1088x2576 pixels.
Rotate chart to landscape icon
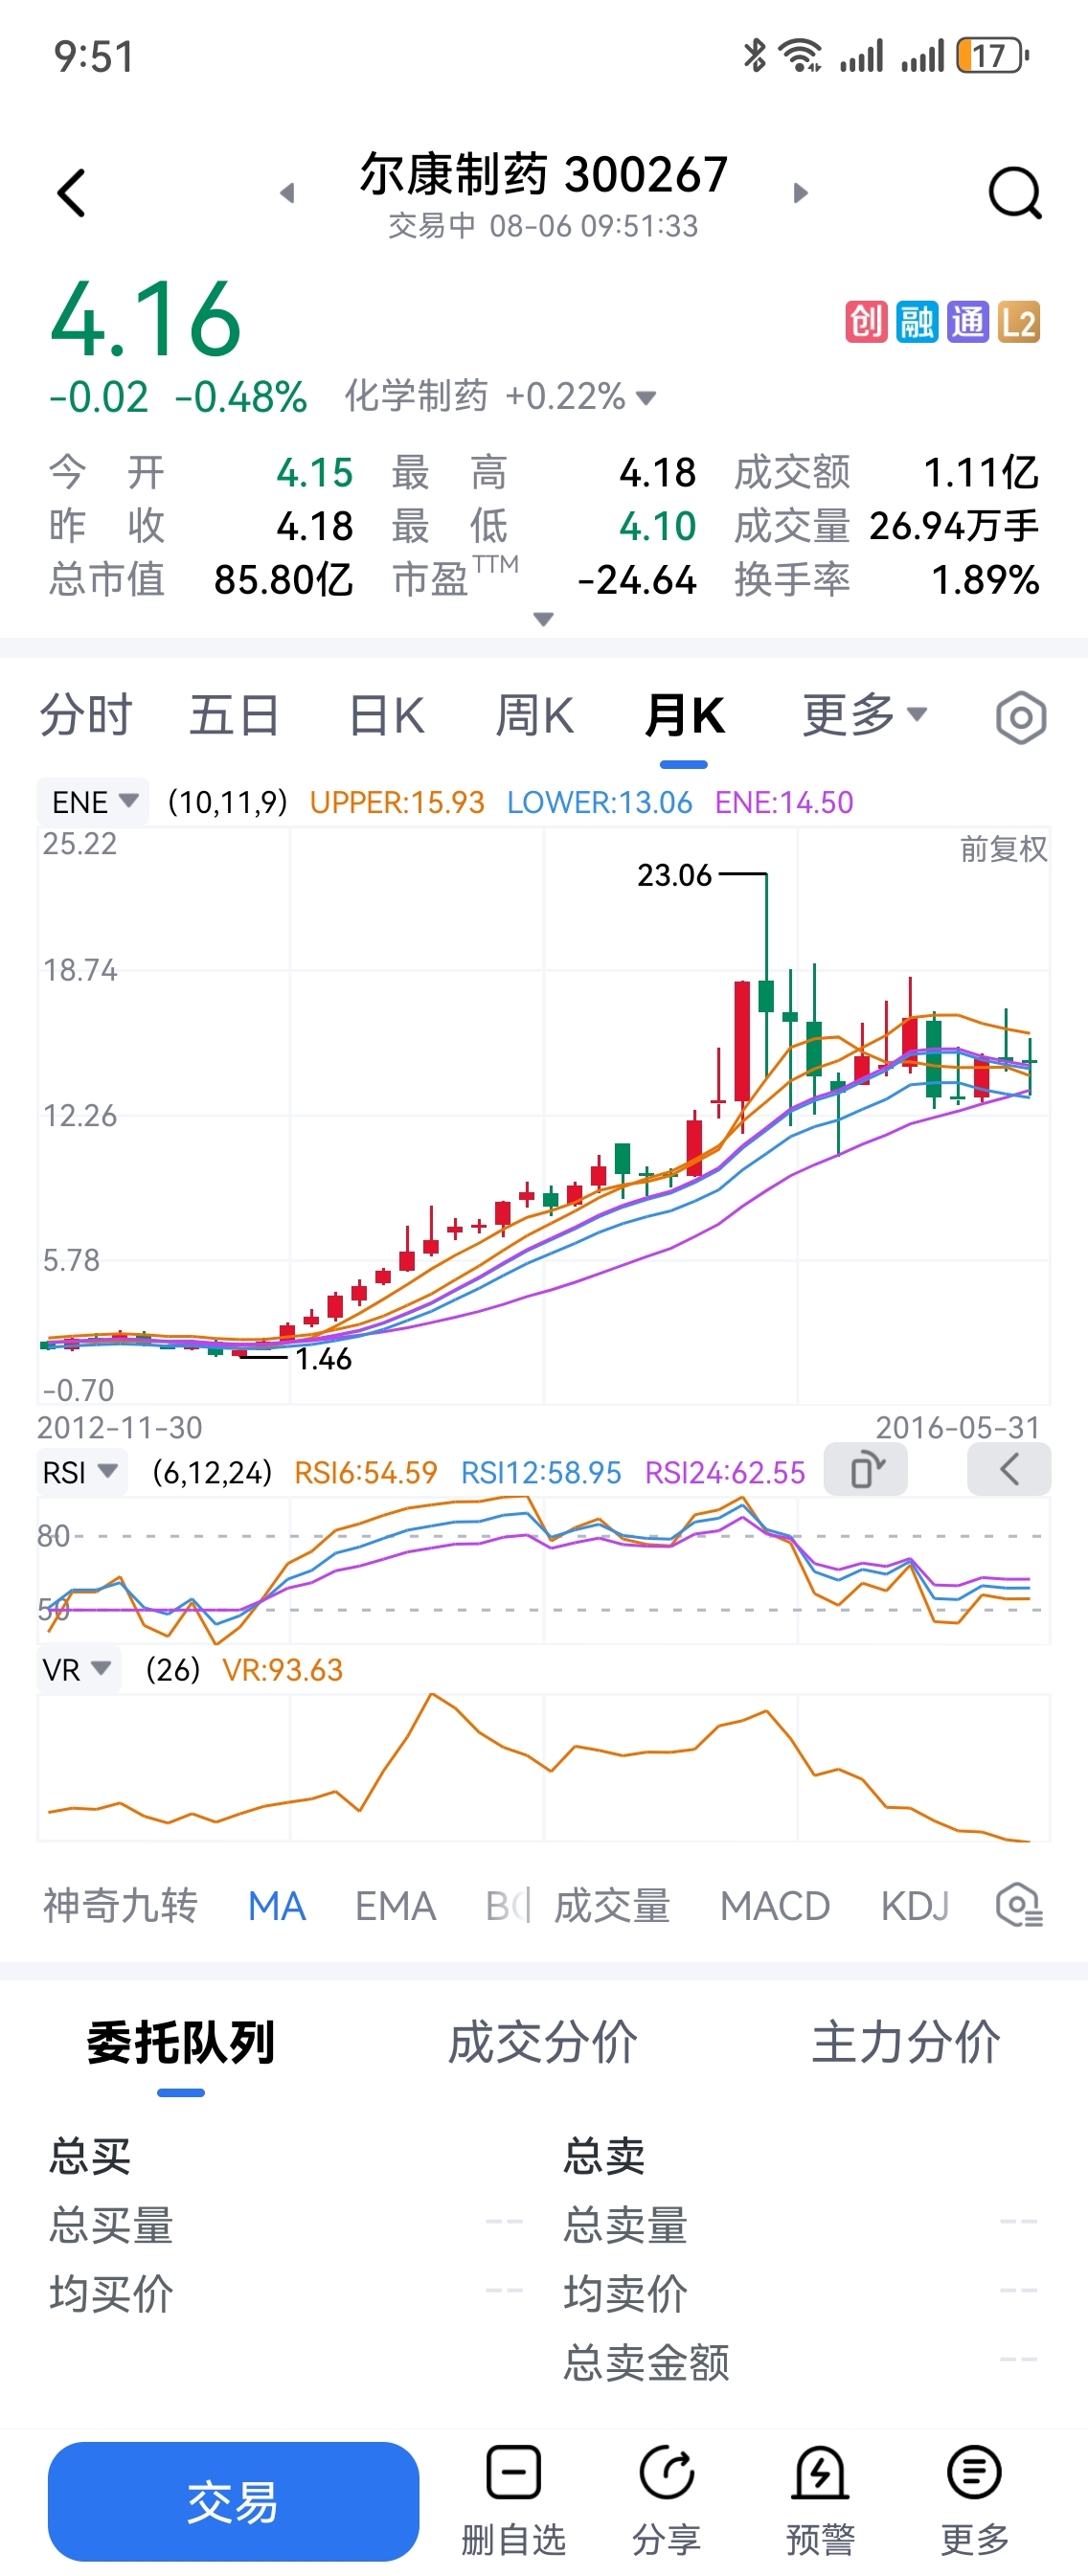[866, 1470]
